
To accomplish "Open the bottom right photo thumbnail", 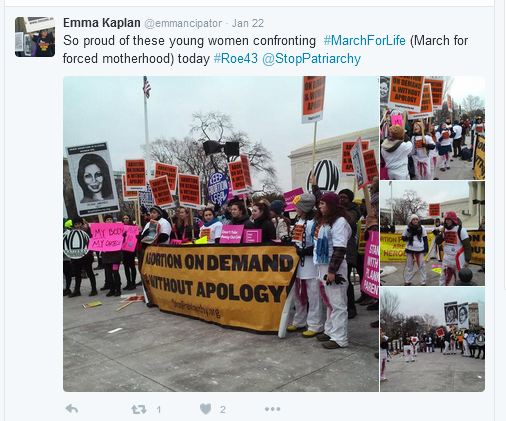I will [x=432, y=339].
